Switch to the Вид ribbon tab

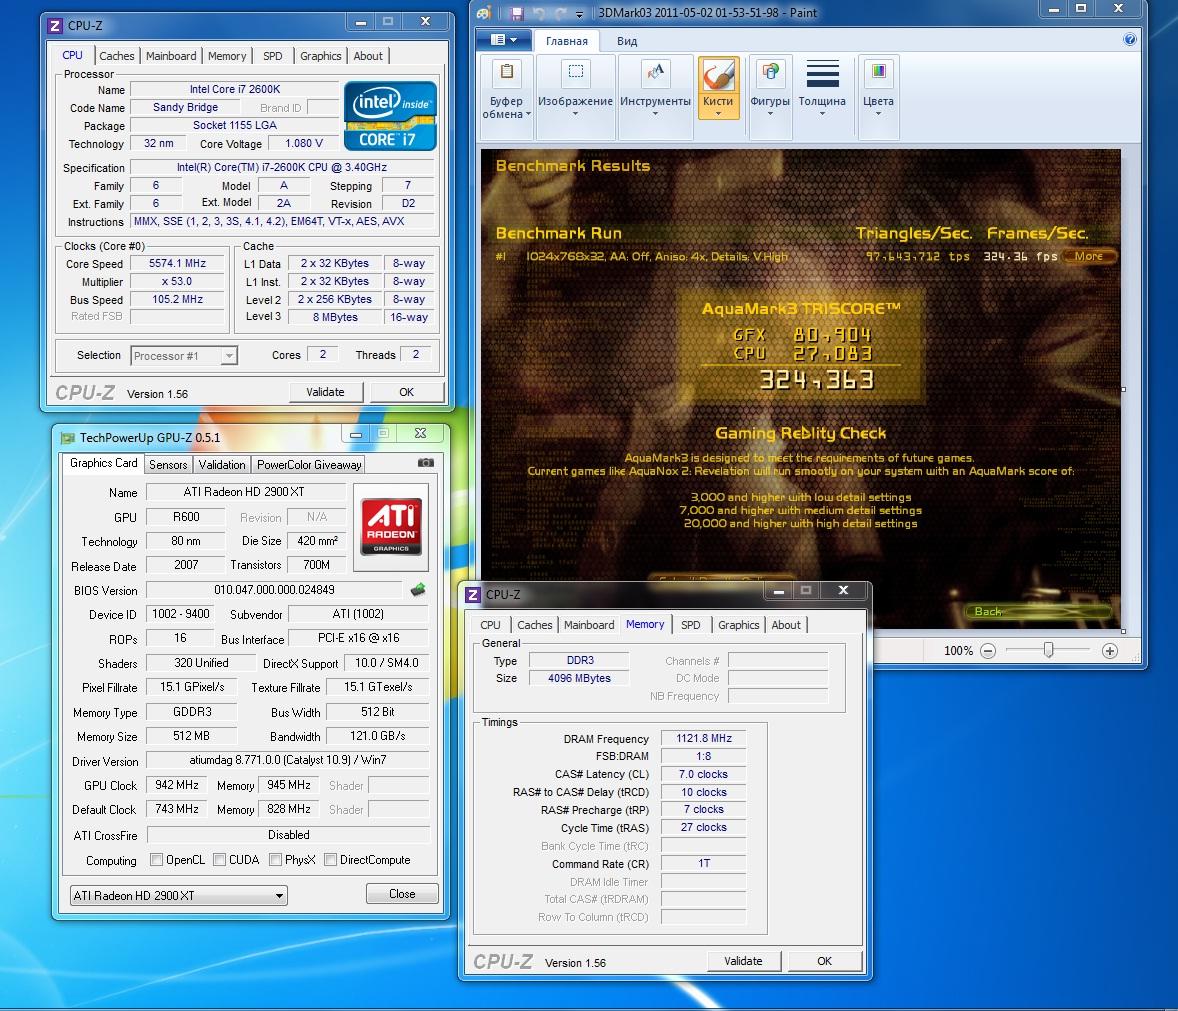pyautogui.click(x=627, y=41)
